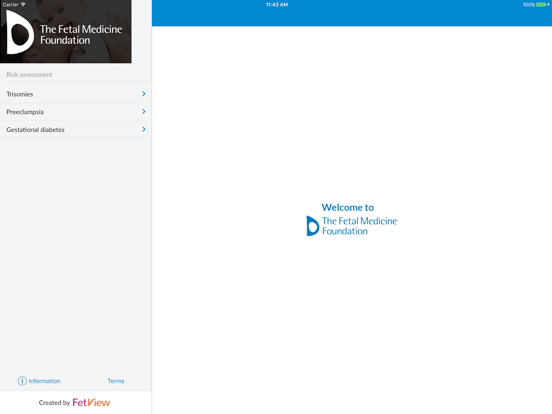Viewport: 552px width, 414px height.
Task: Click the blue Foundation logo in welcome area
Action: pyautogui.click(x=352, y=226)
